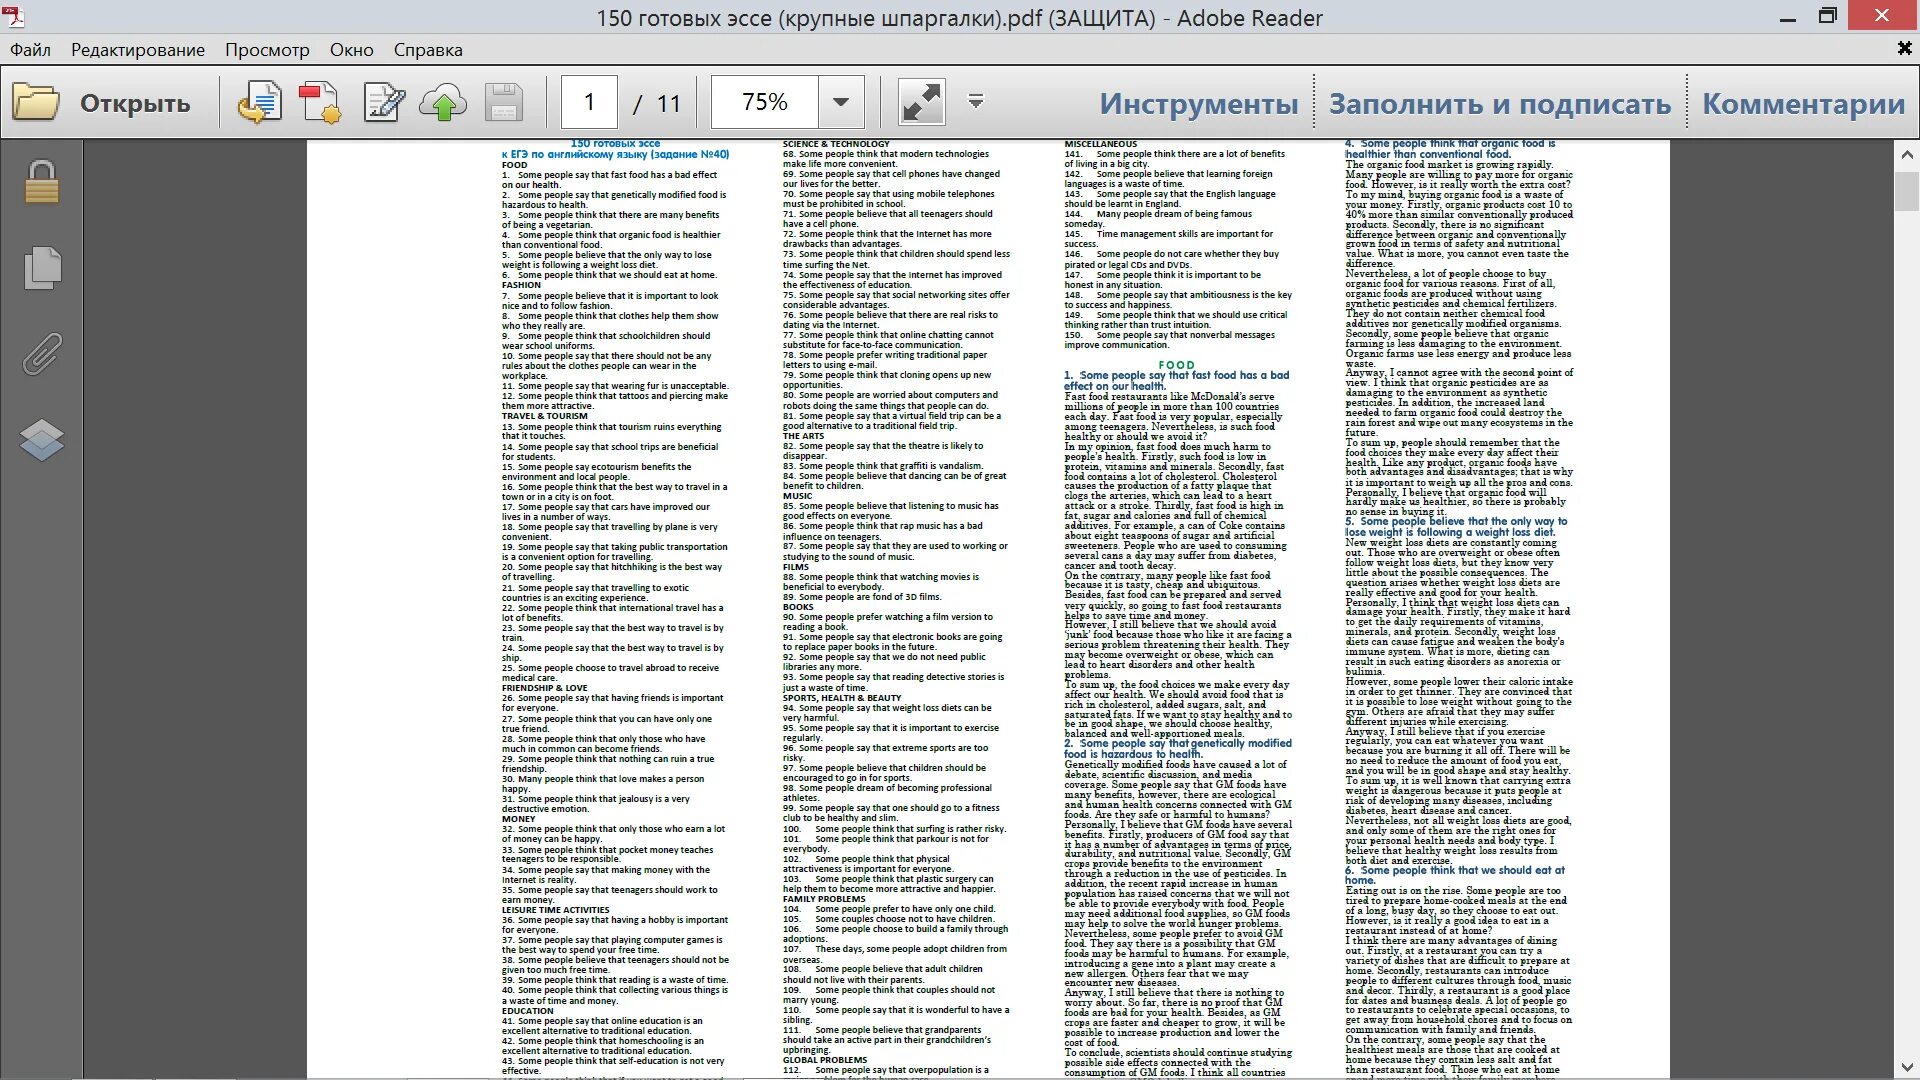
Task: Click the 'MONEY' section heading
Action: pyautogui.click(x=518, y=819)
